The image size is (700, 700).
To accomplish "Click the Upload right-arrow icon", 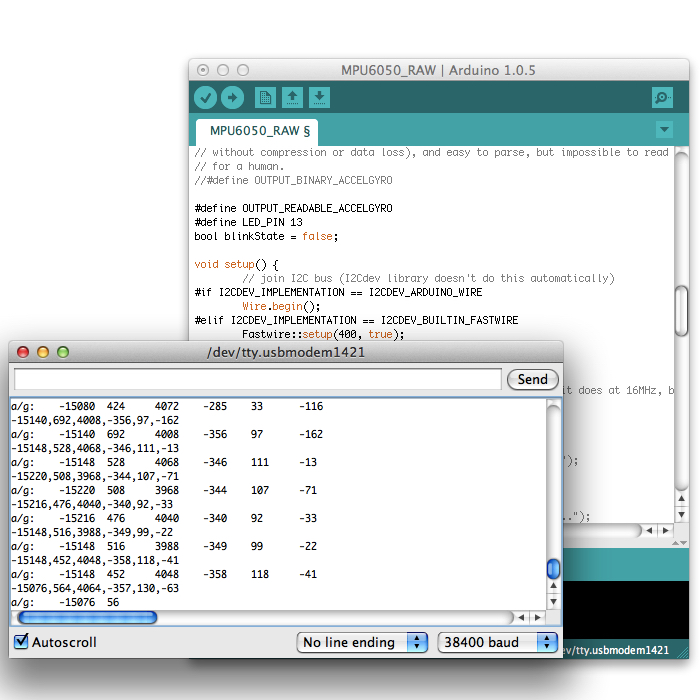I will [x=233, y=97].
